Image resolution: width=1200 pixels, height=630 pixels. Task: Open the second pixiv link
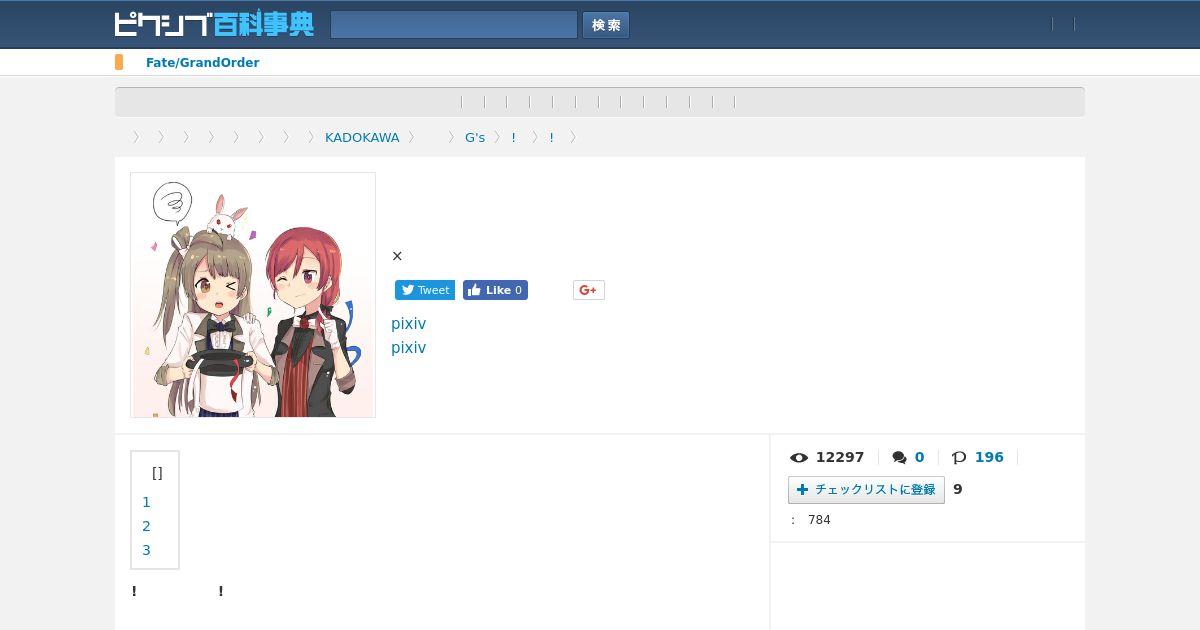tap(408, 348)
